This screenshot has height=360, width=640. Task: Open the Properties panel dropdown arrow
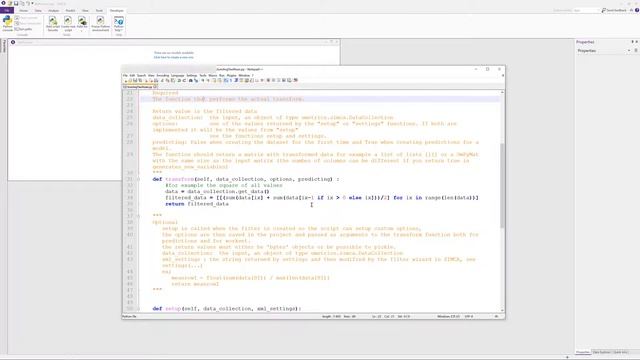(x=629, y=51)
